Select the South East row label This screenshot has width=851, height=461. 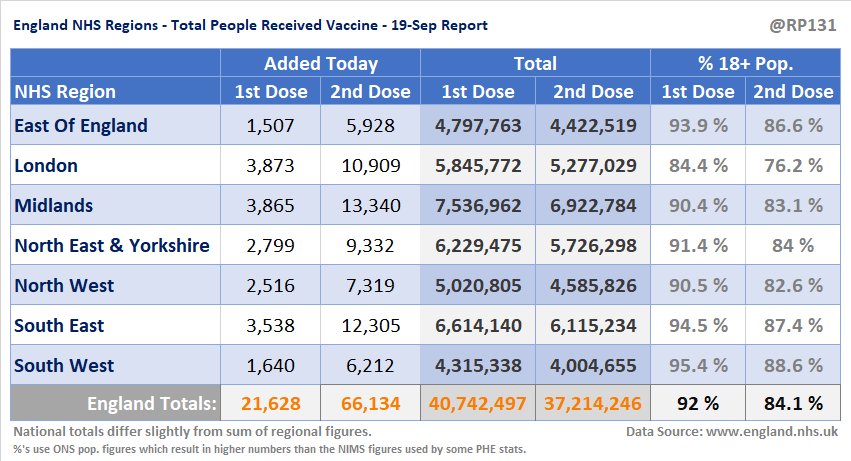[59, 326]
